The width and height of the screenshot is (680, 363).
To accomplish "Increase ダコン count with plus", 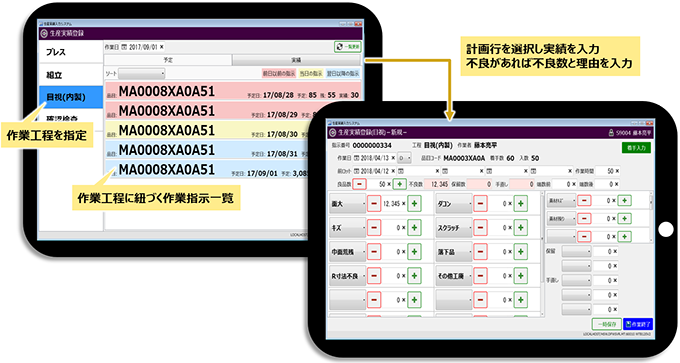I will (x=520, y=203).
